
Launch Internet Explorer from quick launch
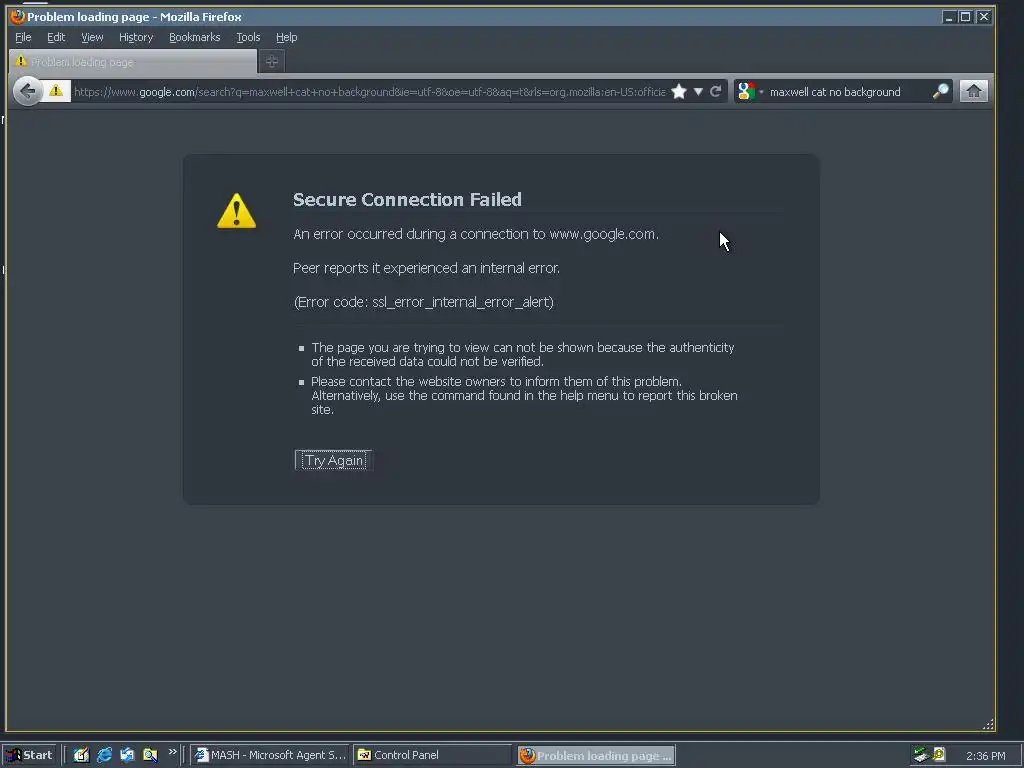point(104,755)
